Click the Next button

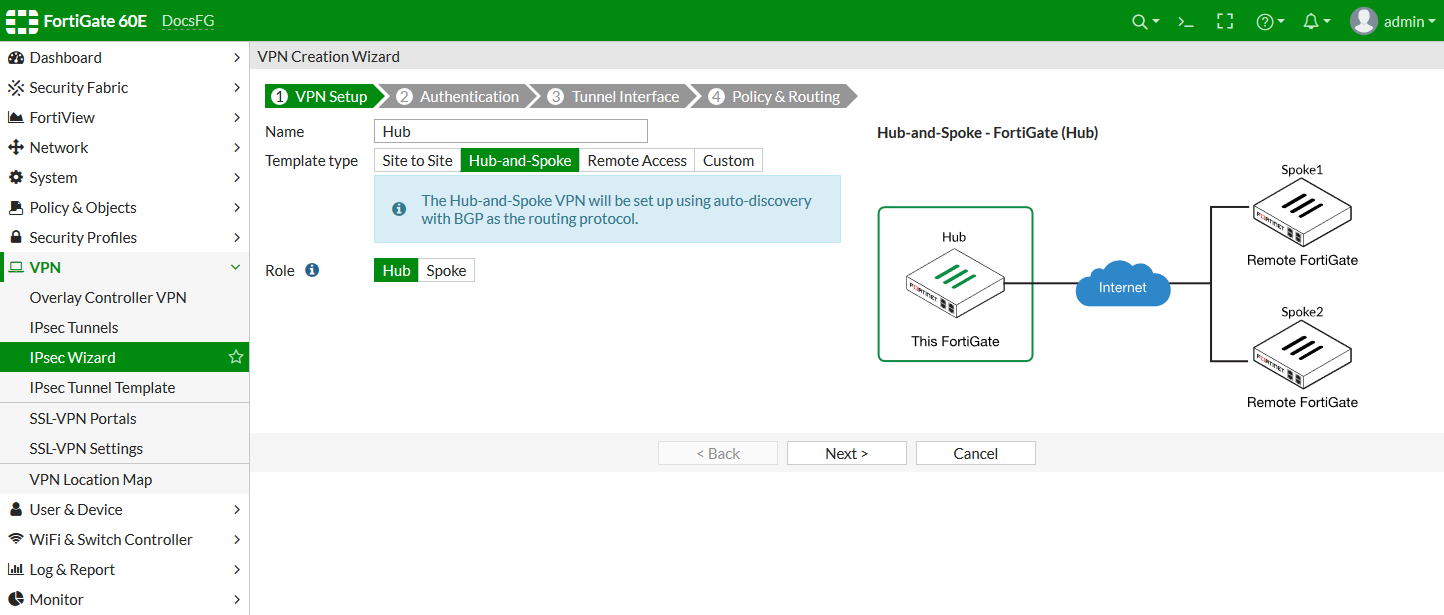pyautogui.click(x=846, y=452)
